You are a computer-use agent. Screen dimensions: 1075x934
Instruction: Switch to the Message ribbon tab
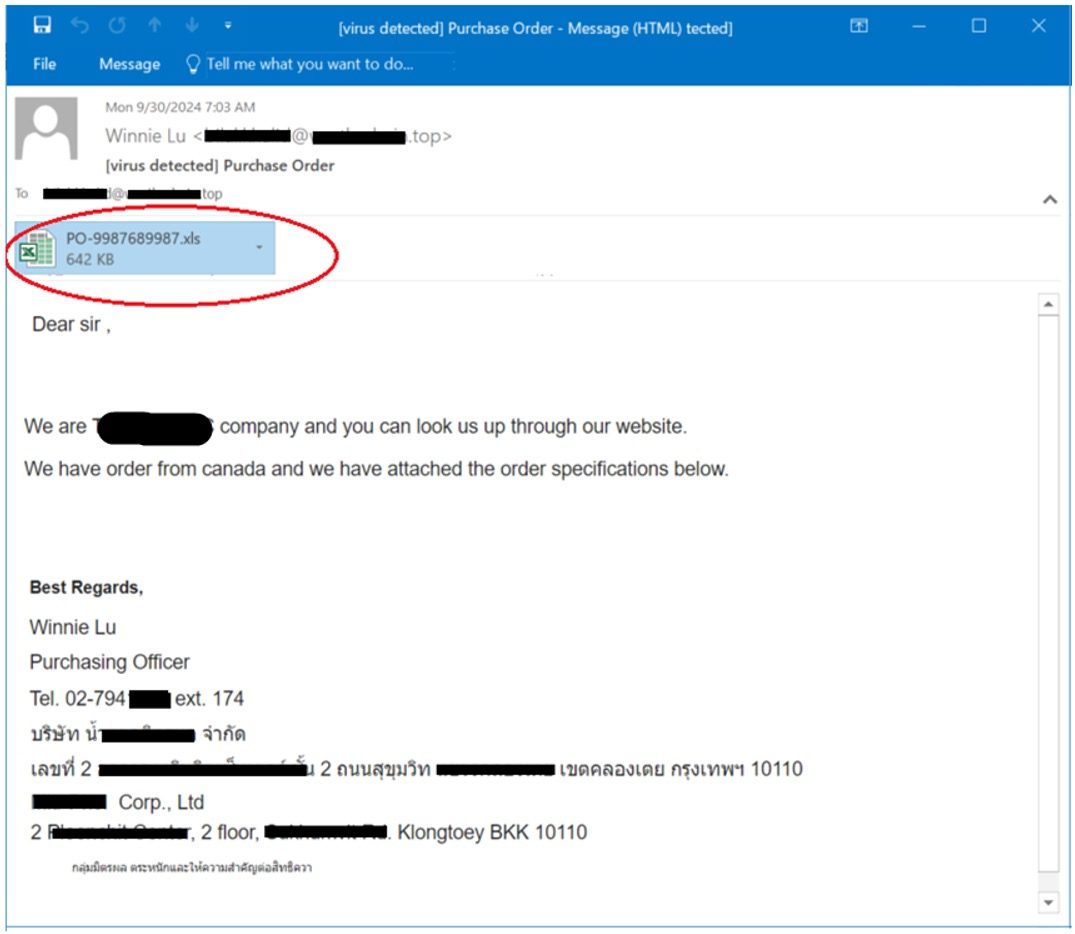129,64
